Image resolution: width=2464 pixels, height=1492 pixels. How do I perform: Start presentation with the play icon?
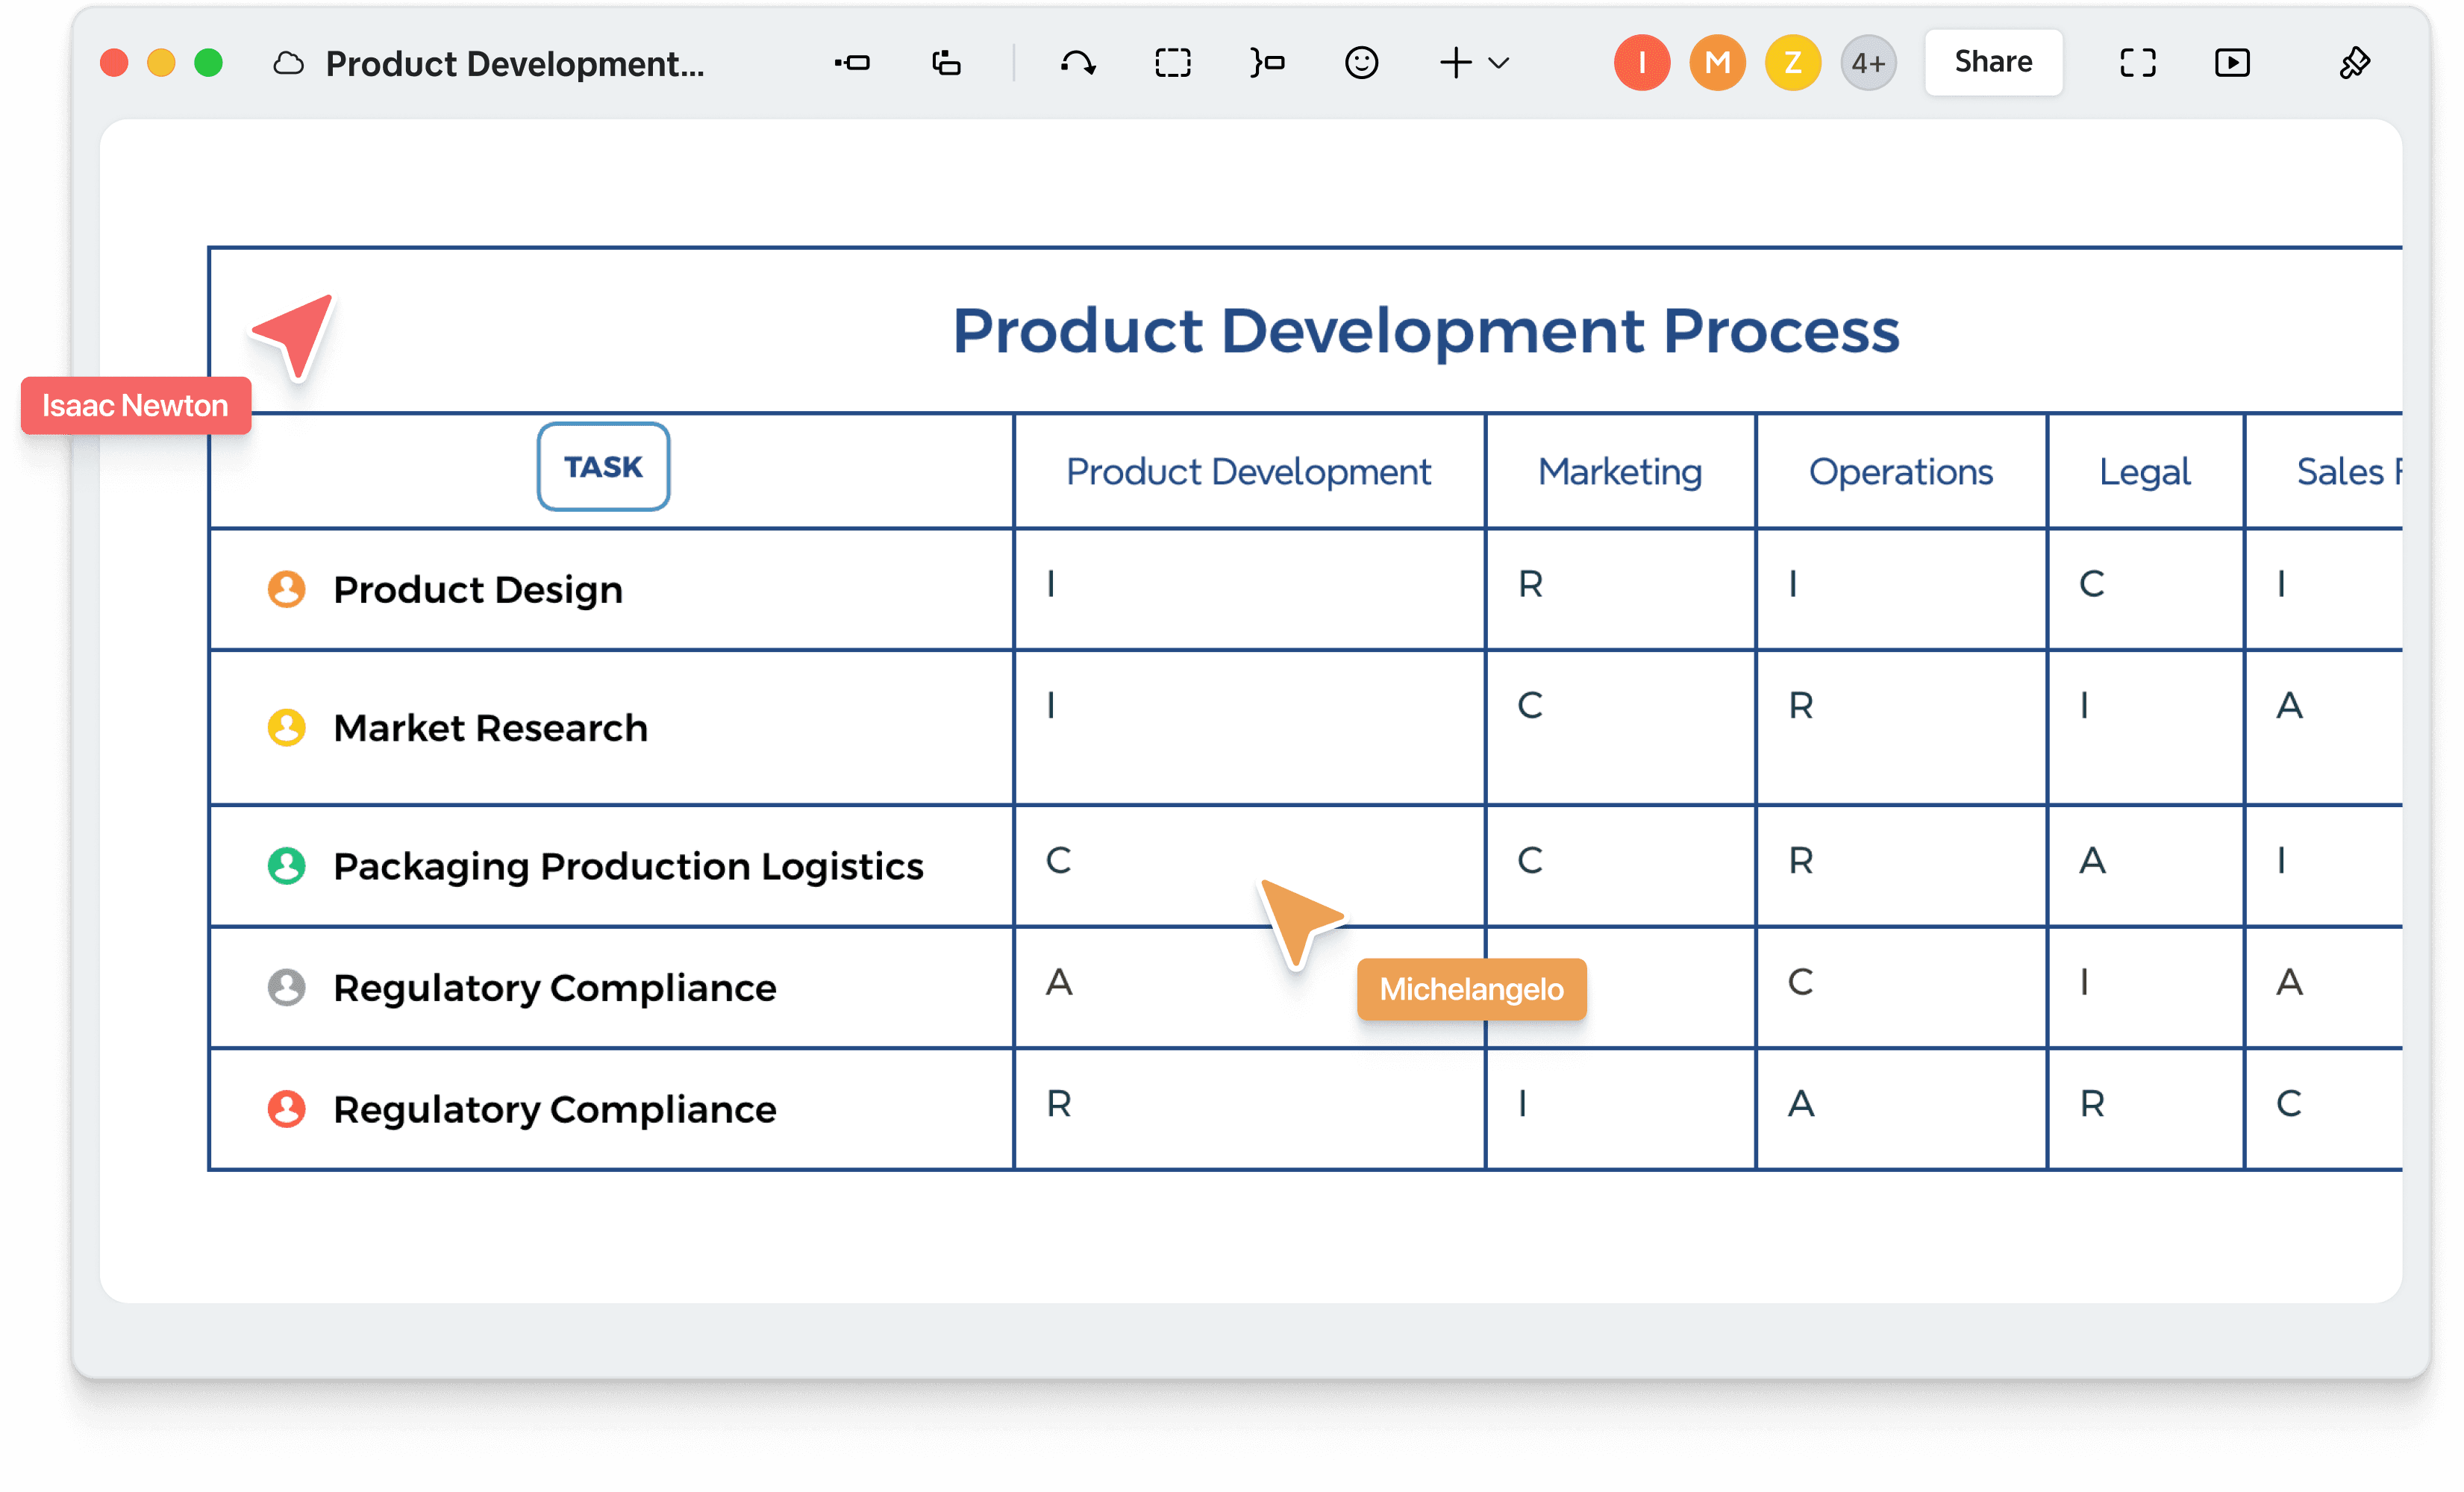click(x=2232, y=62)
